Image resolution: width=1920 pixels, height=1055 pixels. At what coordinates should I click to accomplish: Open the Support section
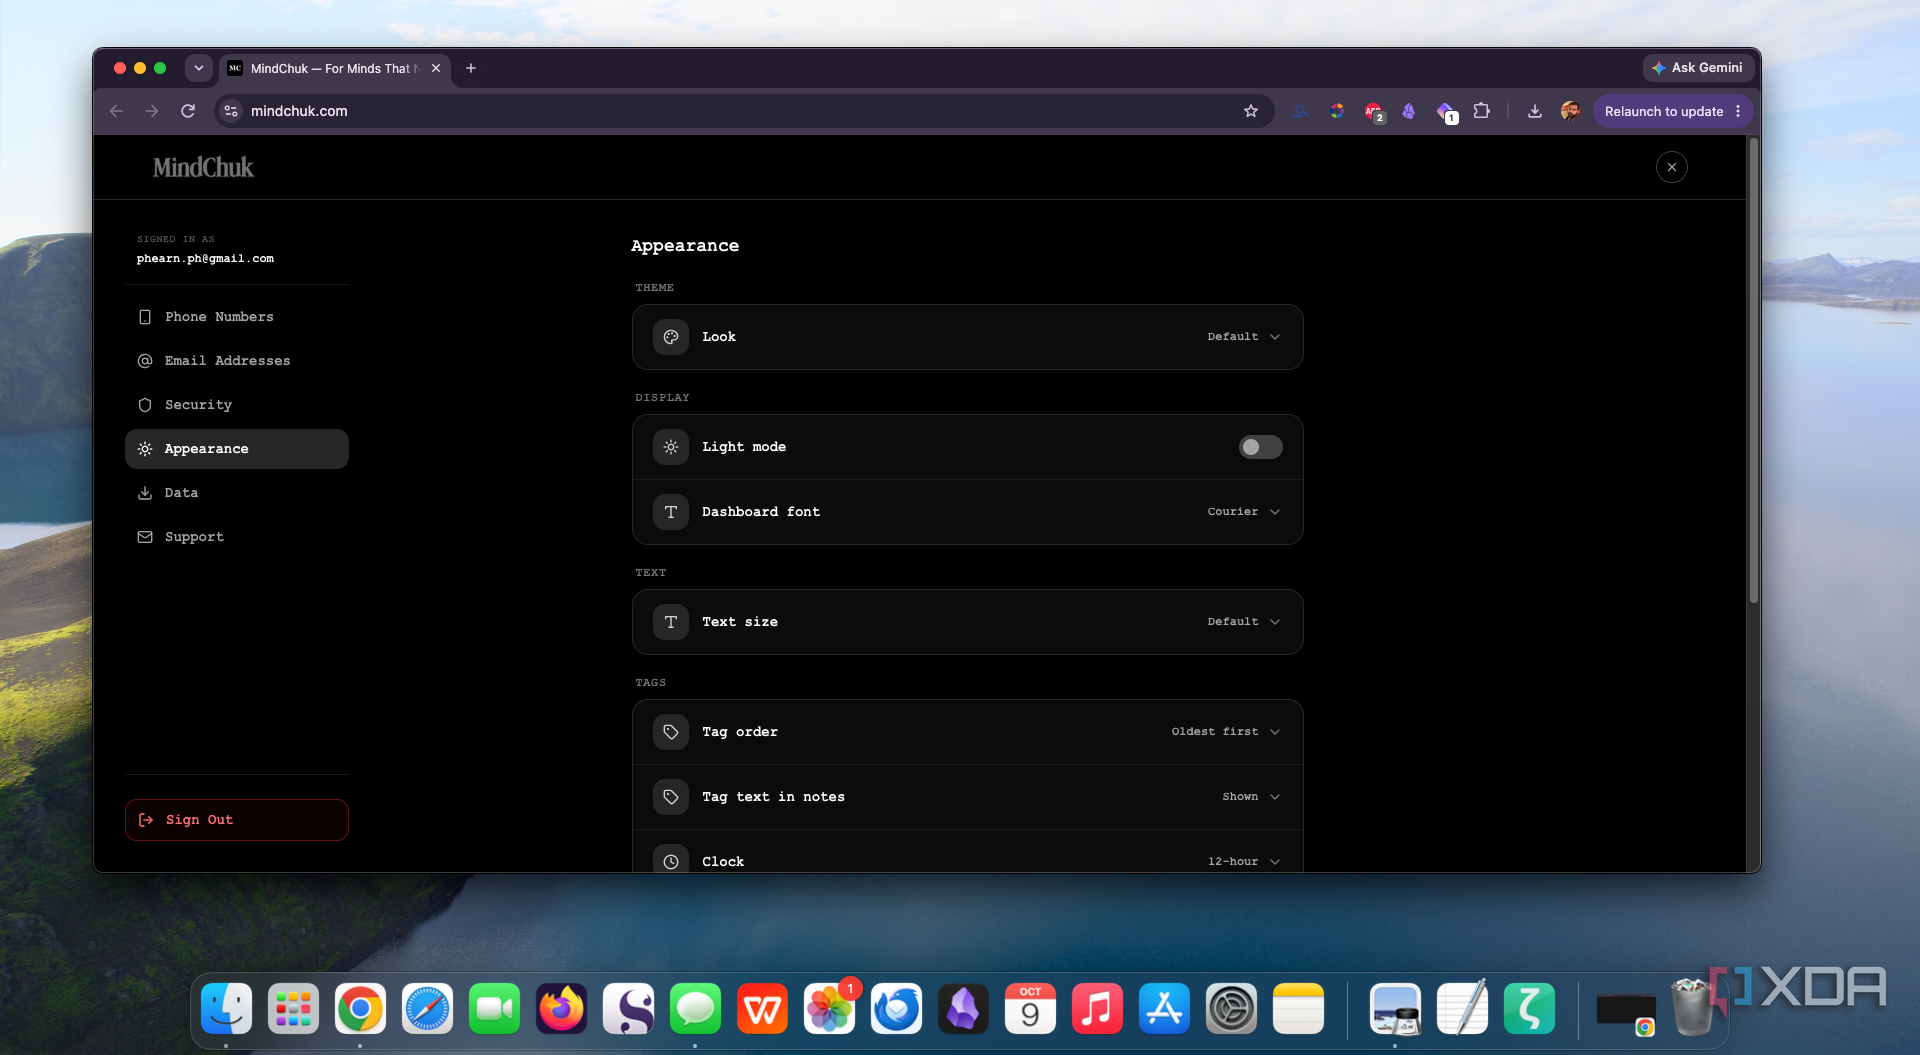point(237,537)
